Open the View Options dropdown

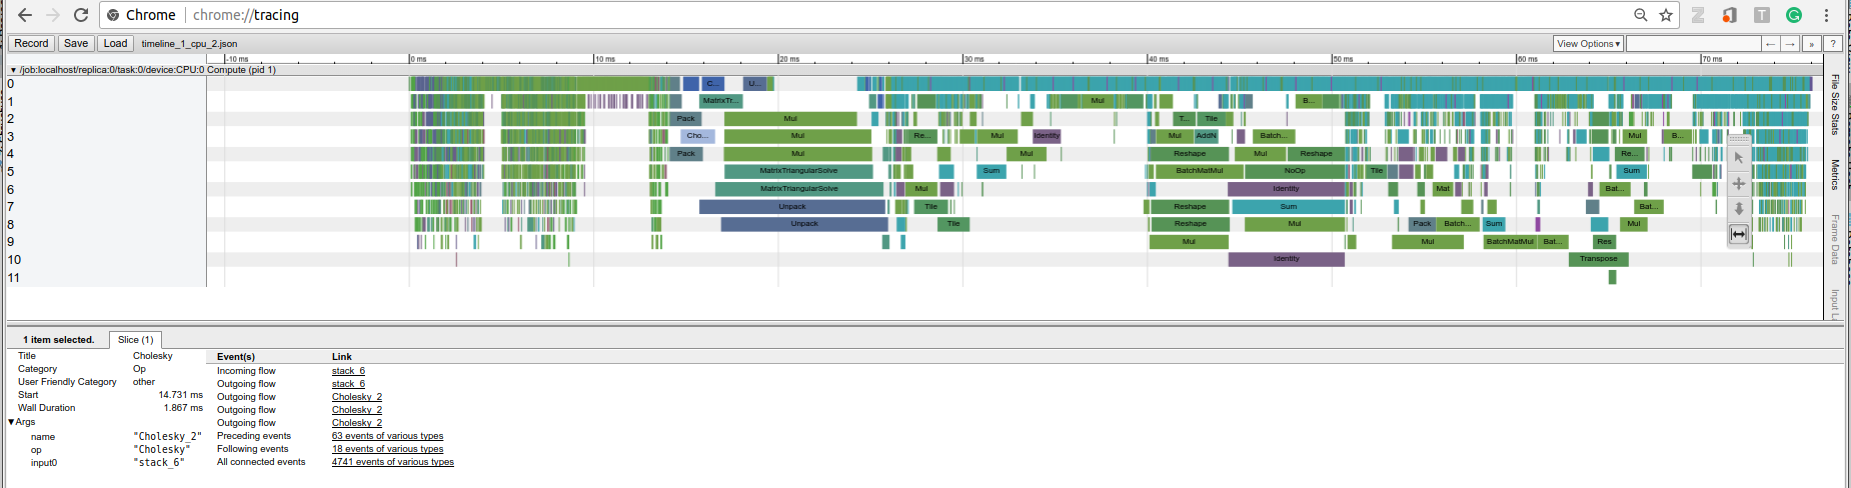point(1588,44)
